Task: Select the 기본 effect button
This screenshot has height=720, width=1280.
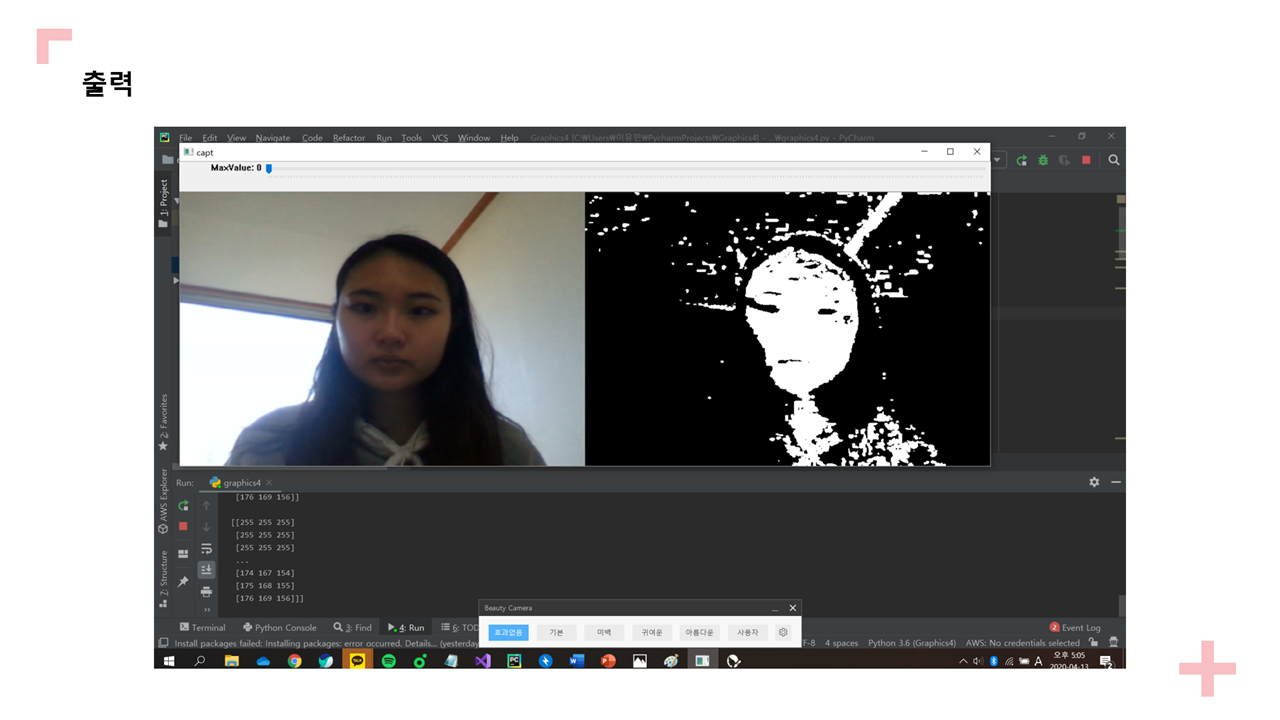Action: tap(556, 632)
